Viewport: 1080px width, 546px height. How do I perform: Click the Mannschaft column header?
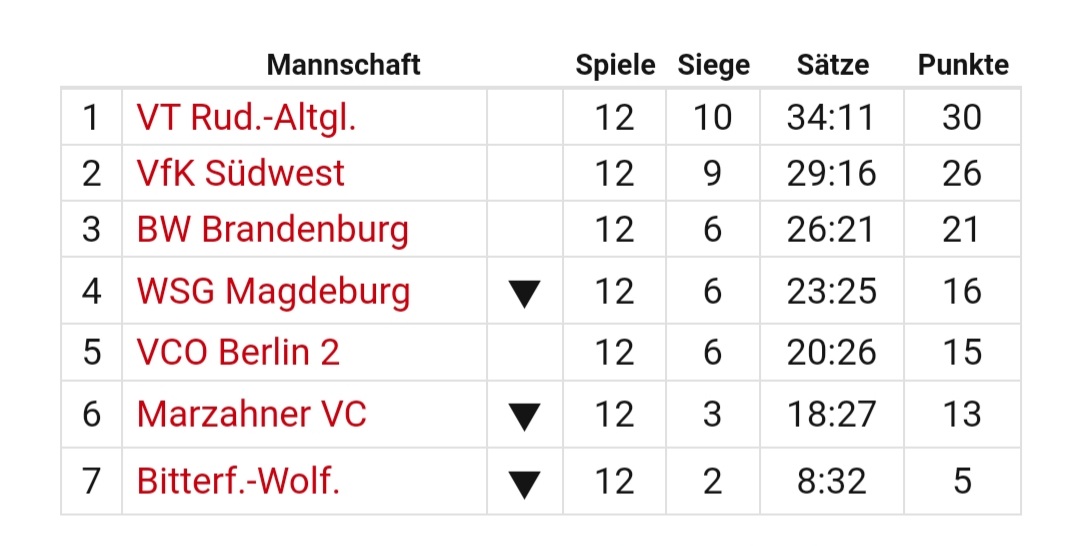pos(343,66)
